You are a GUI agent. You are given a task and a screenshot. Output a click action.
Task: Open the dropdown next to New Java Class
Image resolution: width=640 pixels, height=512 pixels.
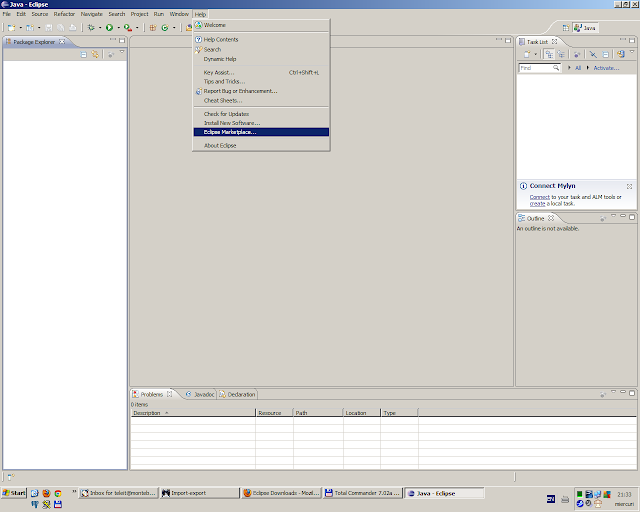[174, 28]
